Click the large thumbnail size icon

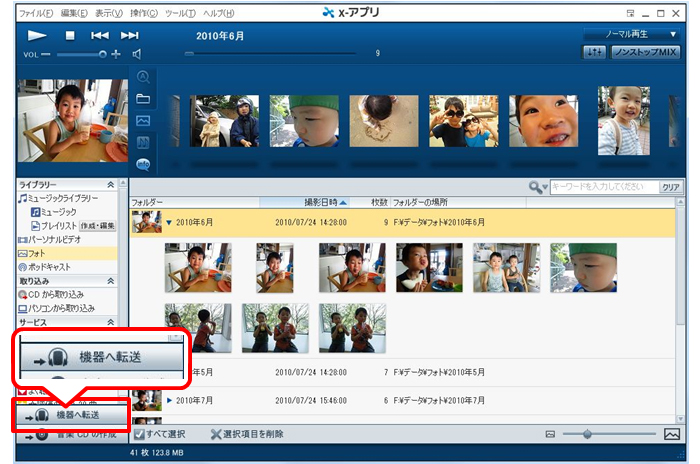[672, 434]
